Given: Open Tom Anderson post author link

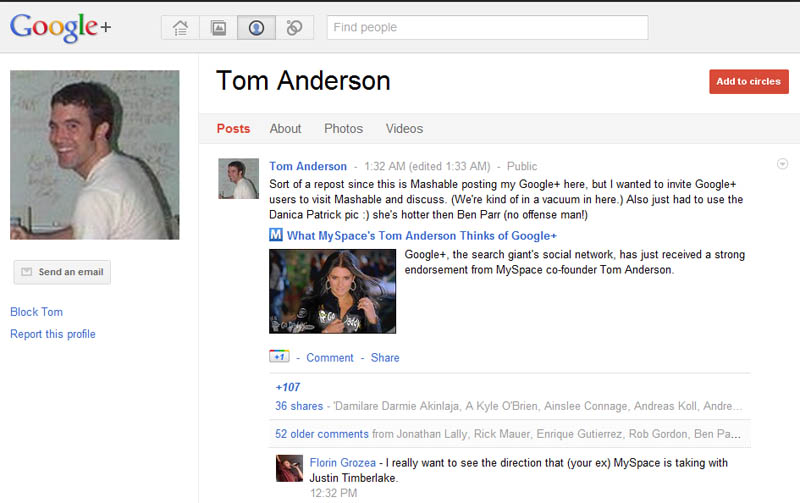Looking at the screenshot, I should tap(308, 166).
